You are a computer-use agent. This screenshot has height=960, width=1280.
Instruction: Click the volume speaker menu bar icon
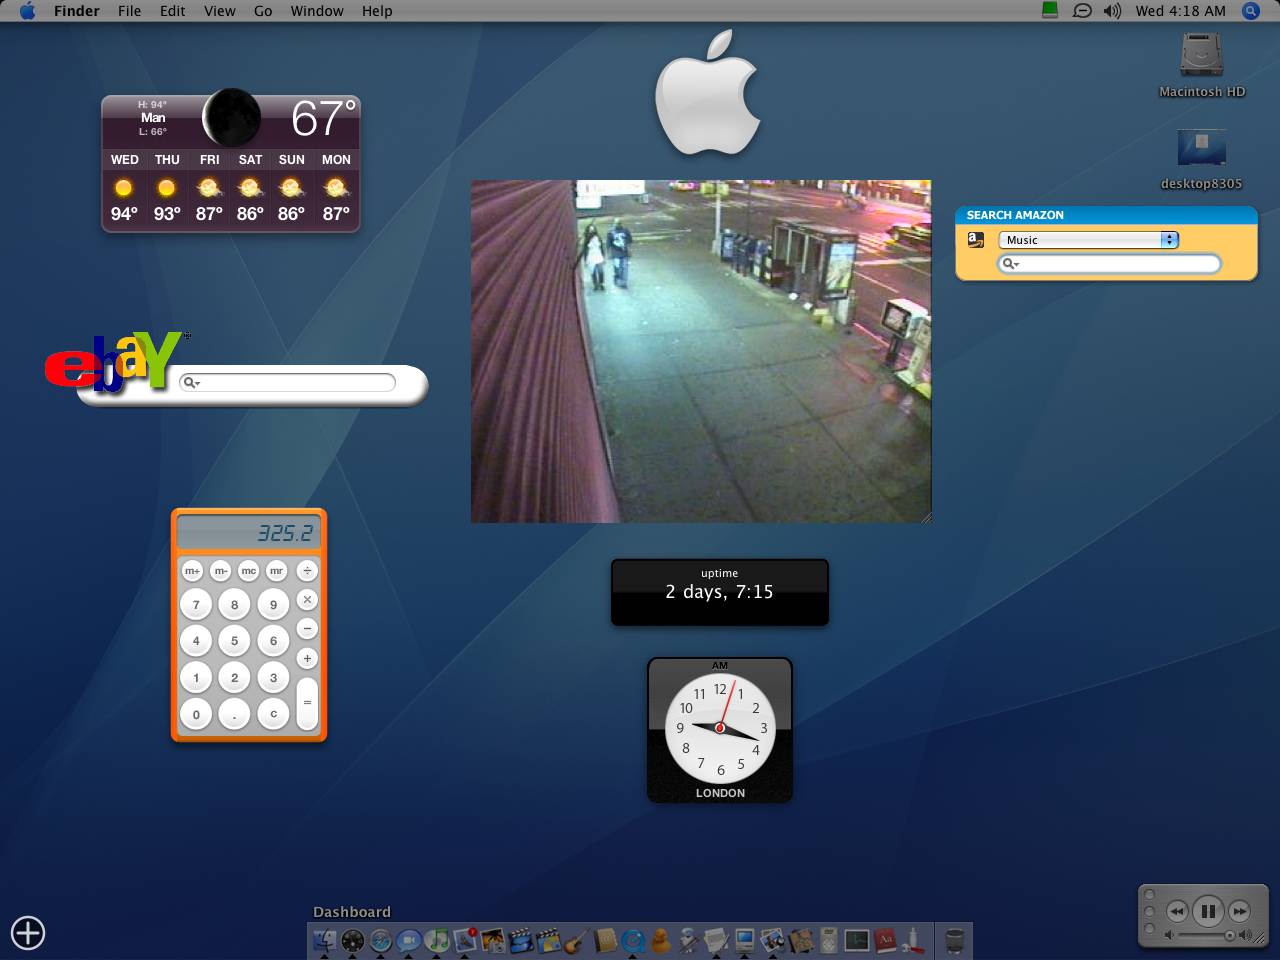(1112, 11)
